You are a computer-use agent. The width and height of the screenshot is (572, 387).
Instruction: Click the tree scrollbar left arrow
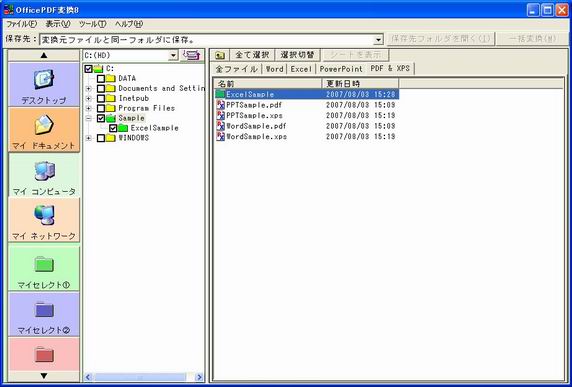88,377
